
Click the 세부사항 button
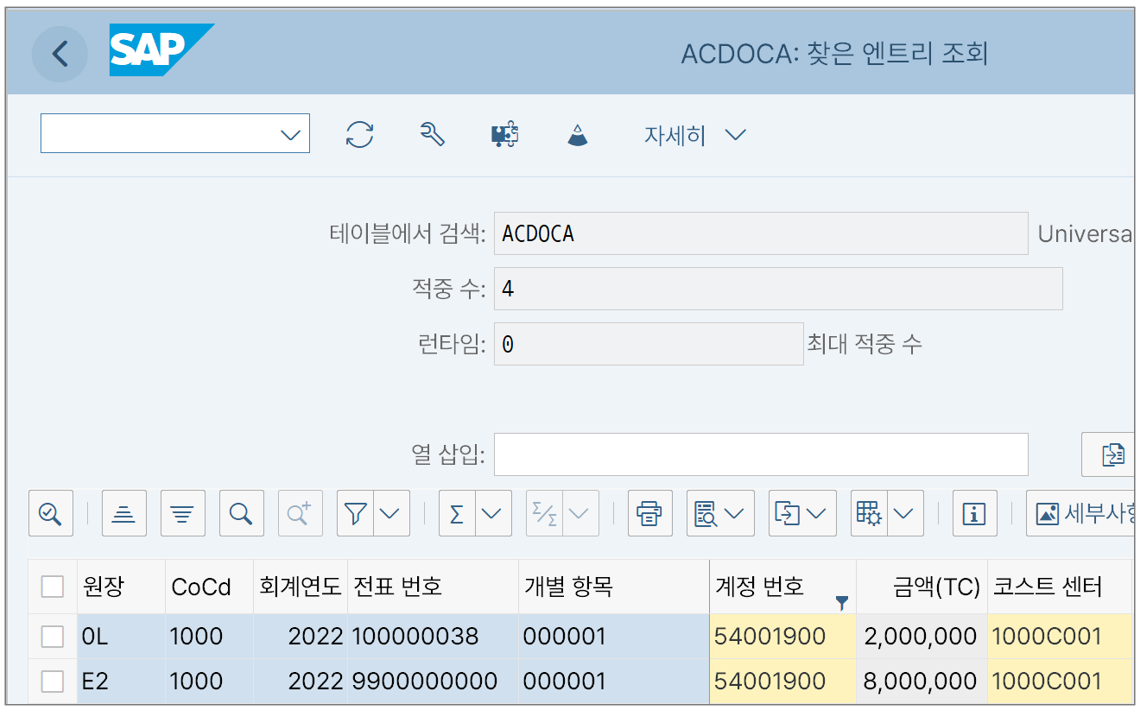(x=1082, y=513)
